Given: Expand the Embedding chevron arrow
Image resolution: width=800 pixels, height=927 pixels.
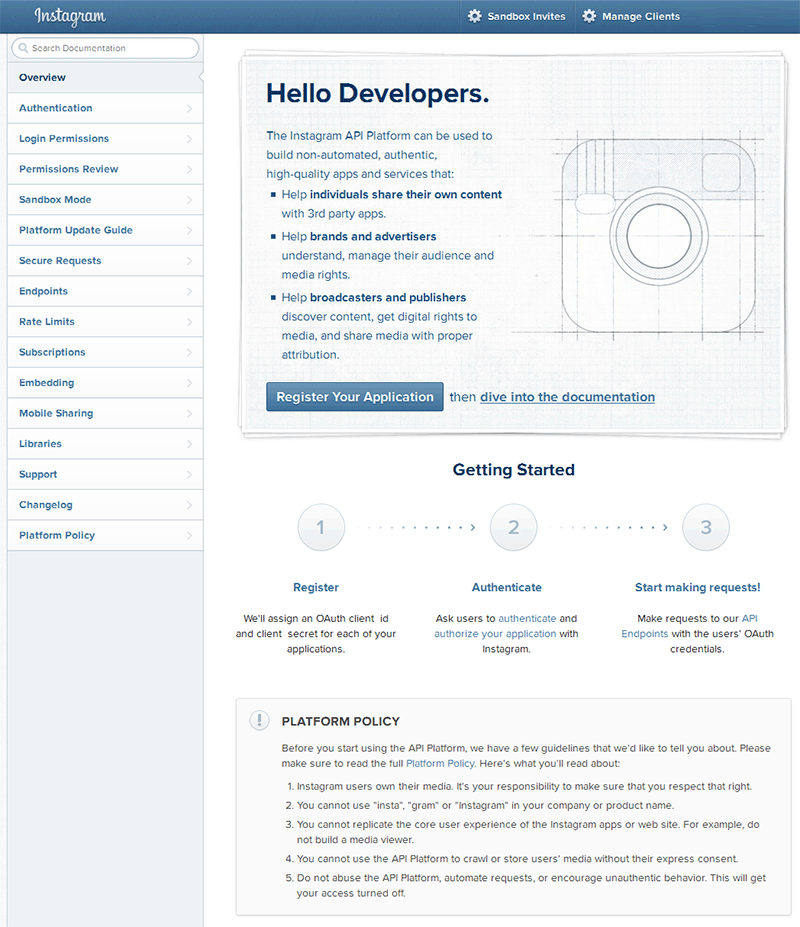Looking at the screenshot, I should tap(189, 383).
